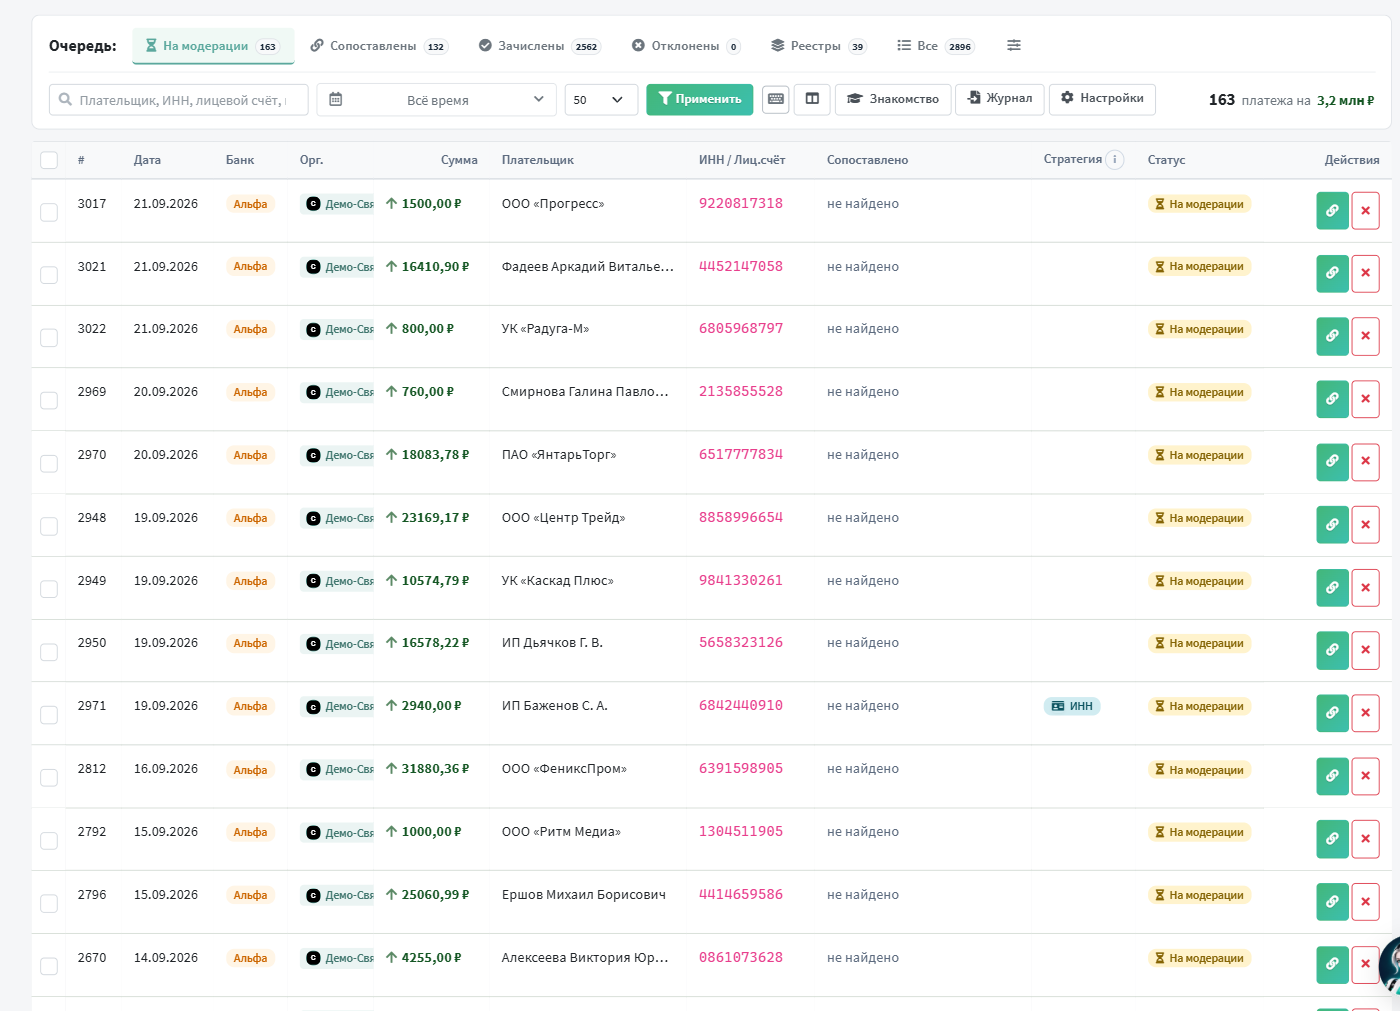Click payer ООО «ФениксПром»
Viewport: 1400px width, 1011px height.
564,769
